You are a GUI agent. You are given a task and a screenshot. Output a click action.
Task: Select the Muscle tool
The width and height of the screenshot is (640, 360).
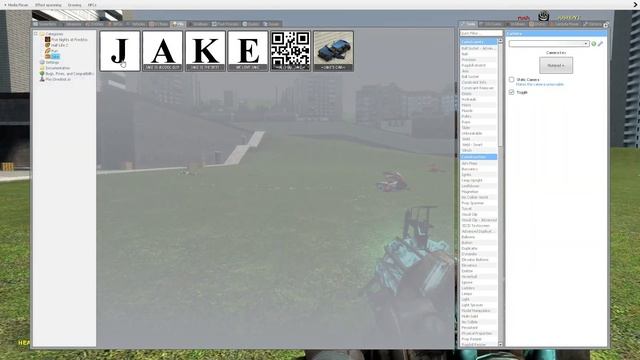click(x=478, y=111)
